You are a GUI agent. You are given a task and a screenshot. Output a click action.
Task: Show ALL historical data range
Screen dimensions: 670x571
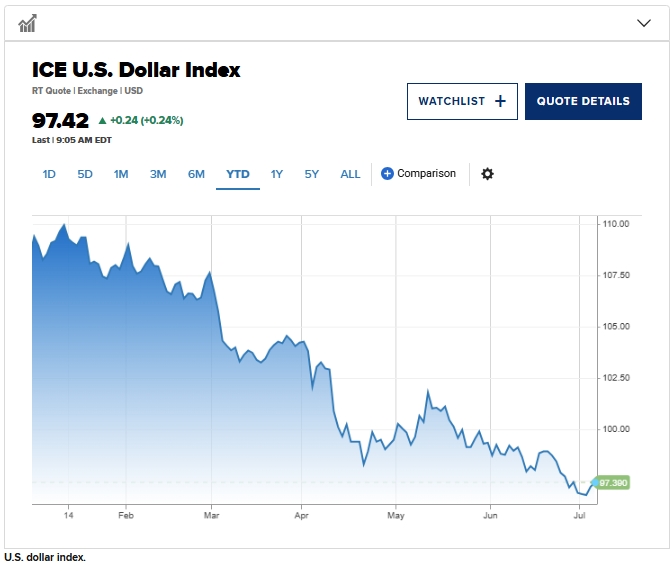point(350,174)
